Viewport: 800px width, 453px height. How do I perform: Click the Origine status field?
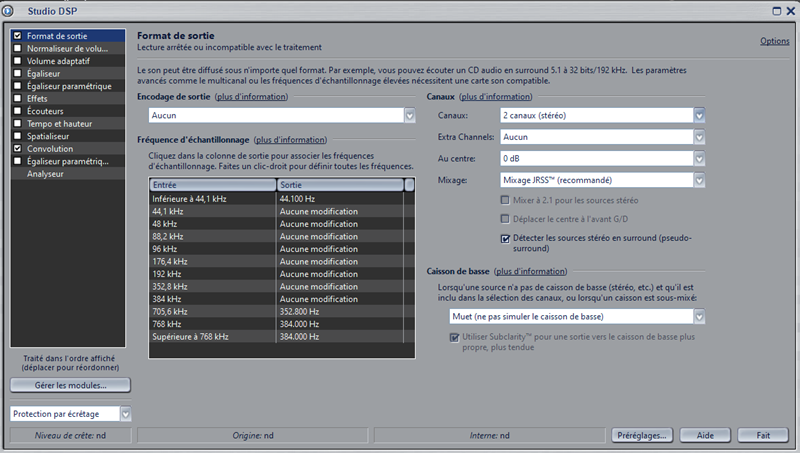pos(253,436)
